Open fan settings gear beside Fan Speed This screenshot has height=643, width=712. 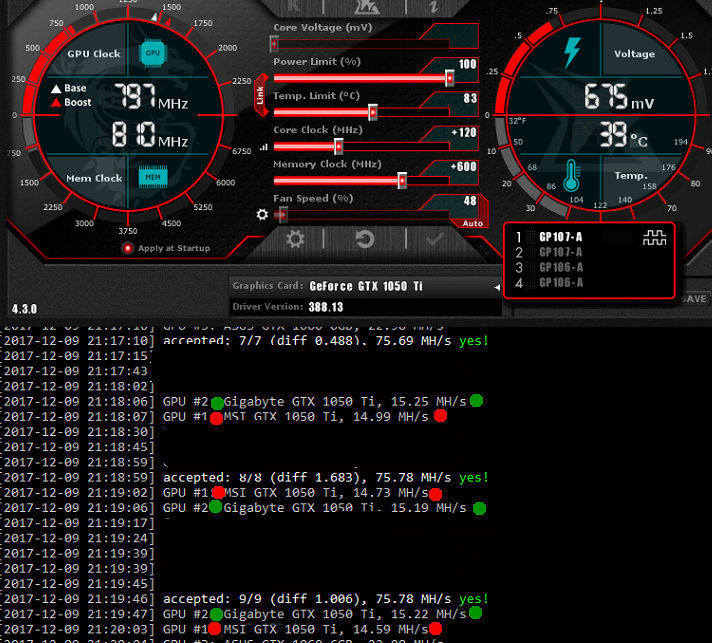point(262,214)
